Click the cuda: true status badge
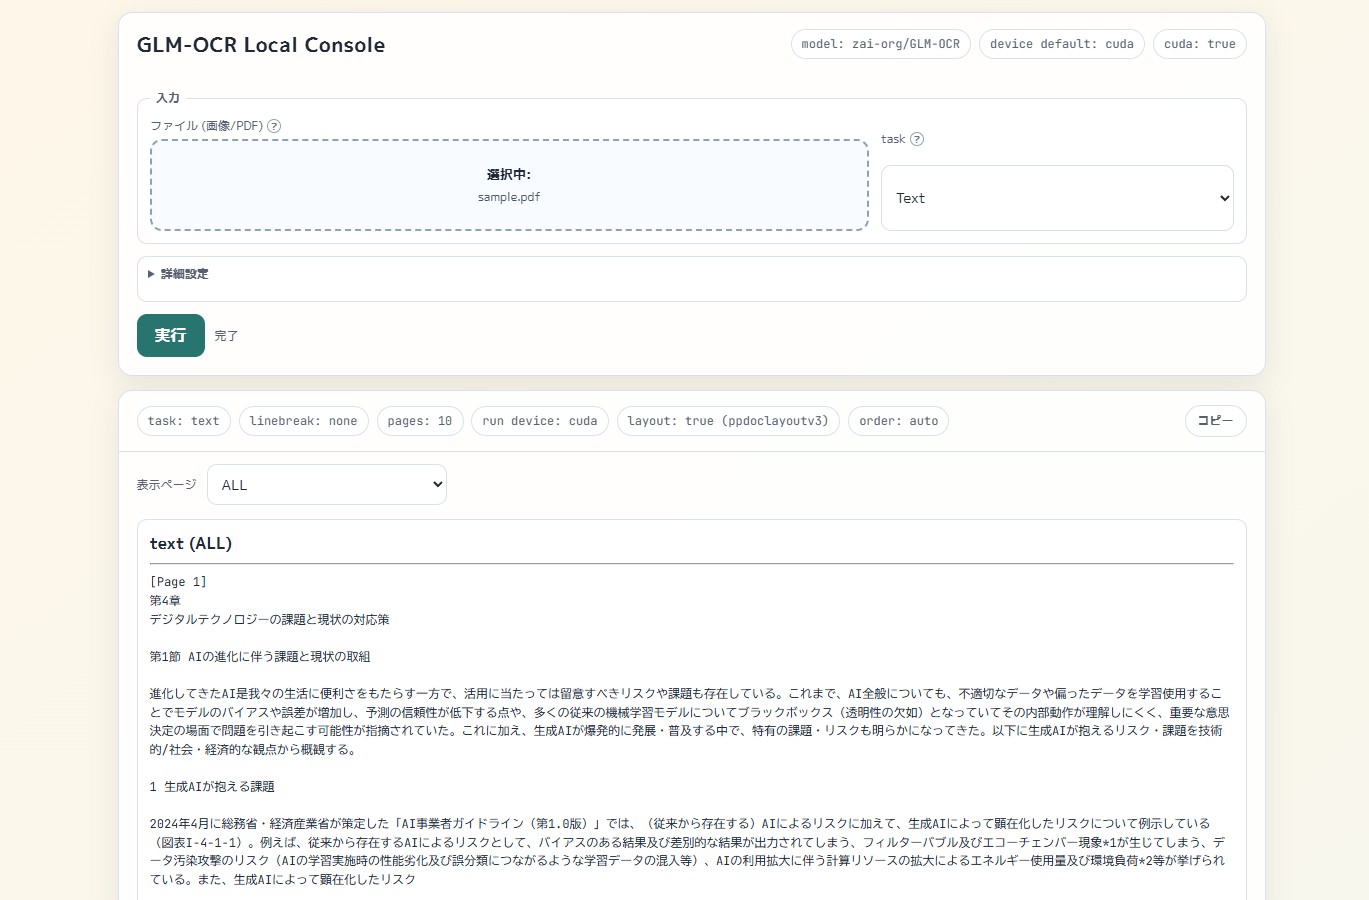 1199,44
